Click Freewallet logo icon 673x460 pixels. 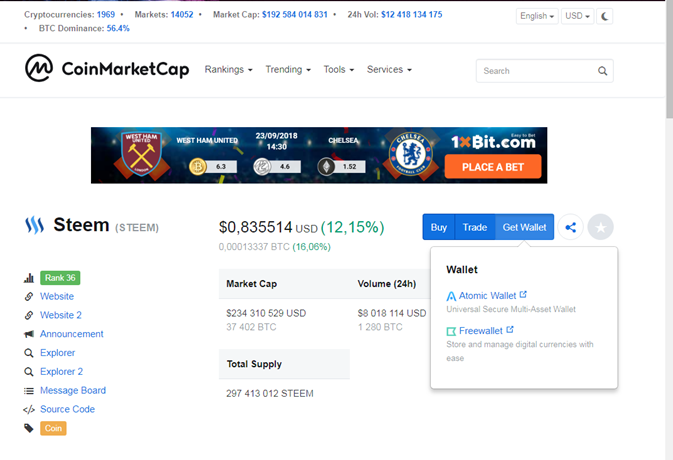(x=451, y=331)
